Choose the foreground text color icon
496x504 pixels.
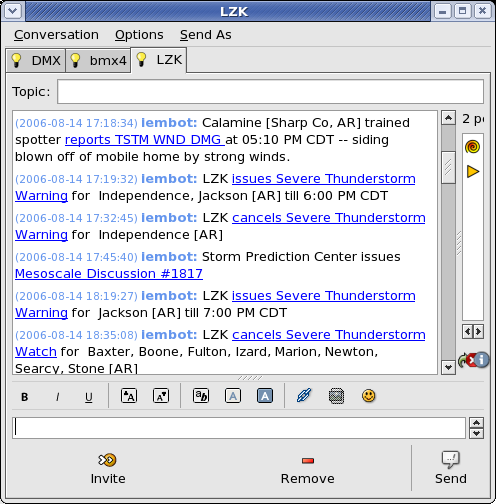(233, 396)
